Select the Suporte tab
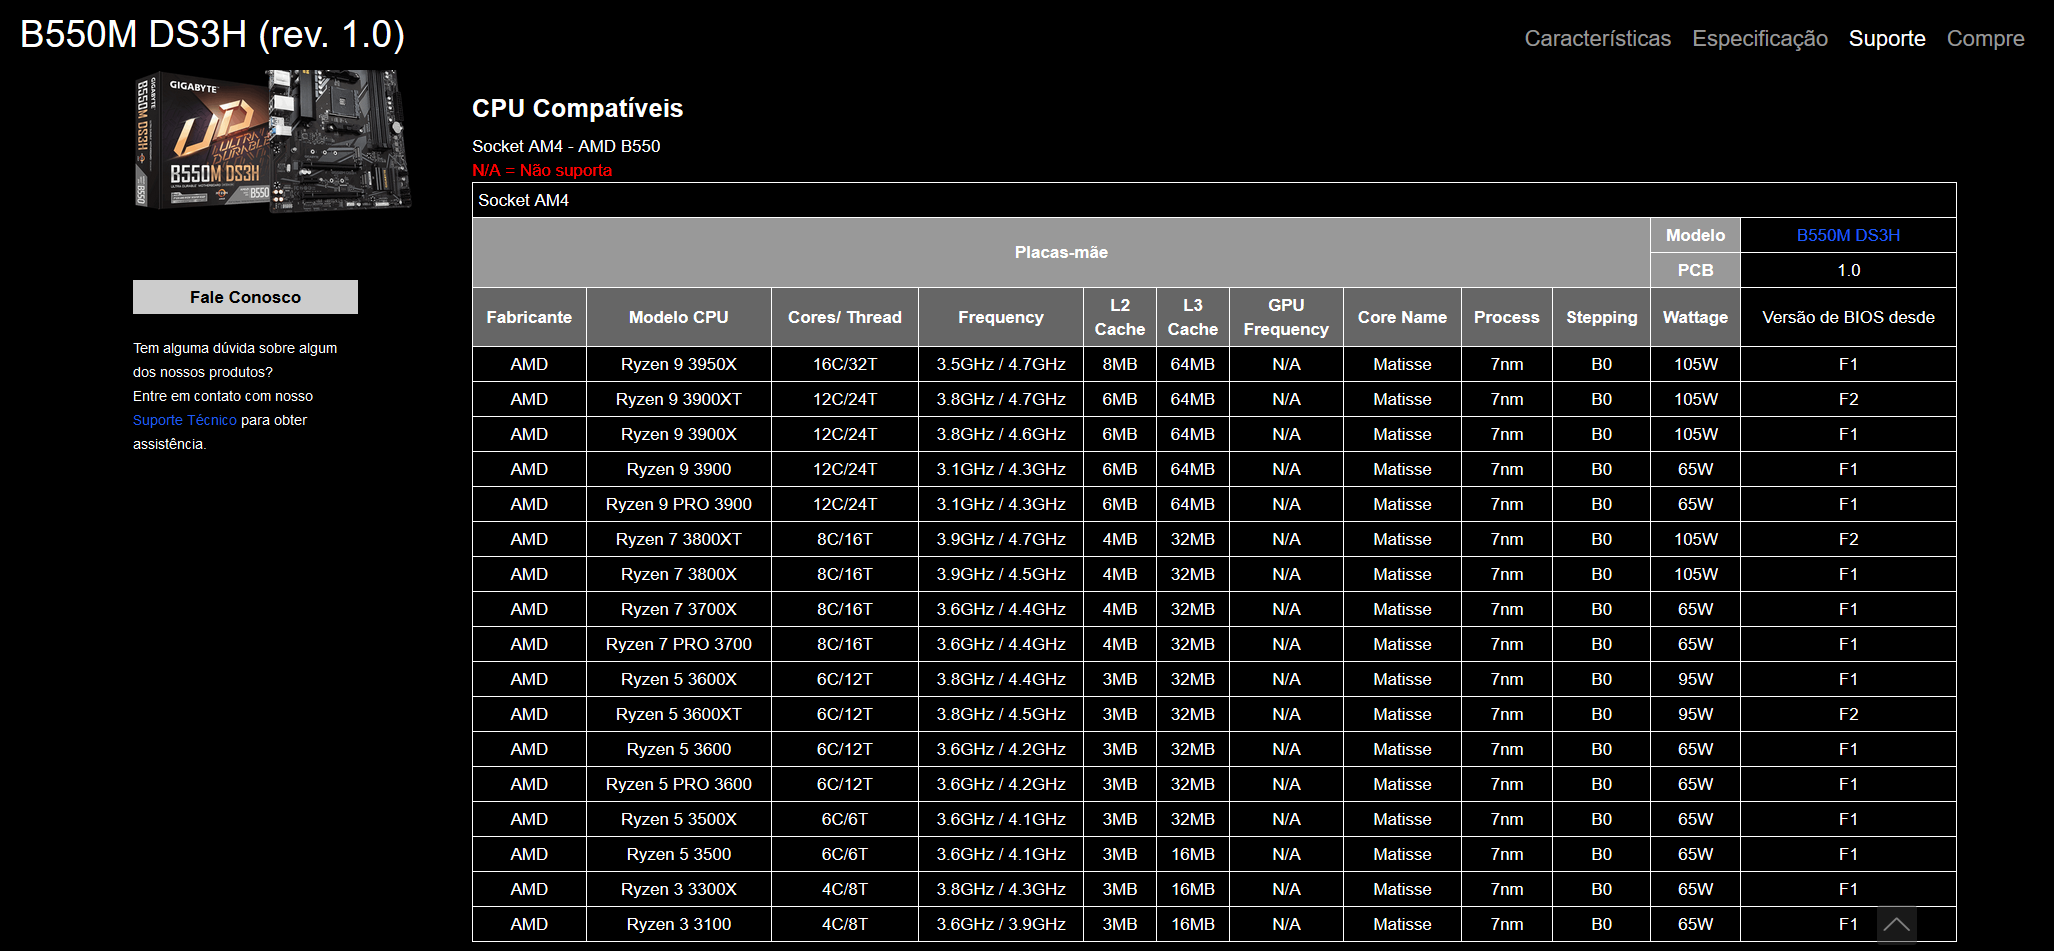 1886,38
